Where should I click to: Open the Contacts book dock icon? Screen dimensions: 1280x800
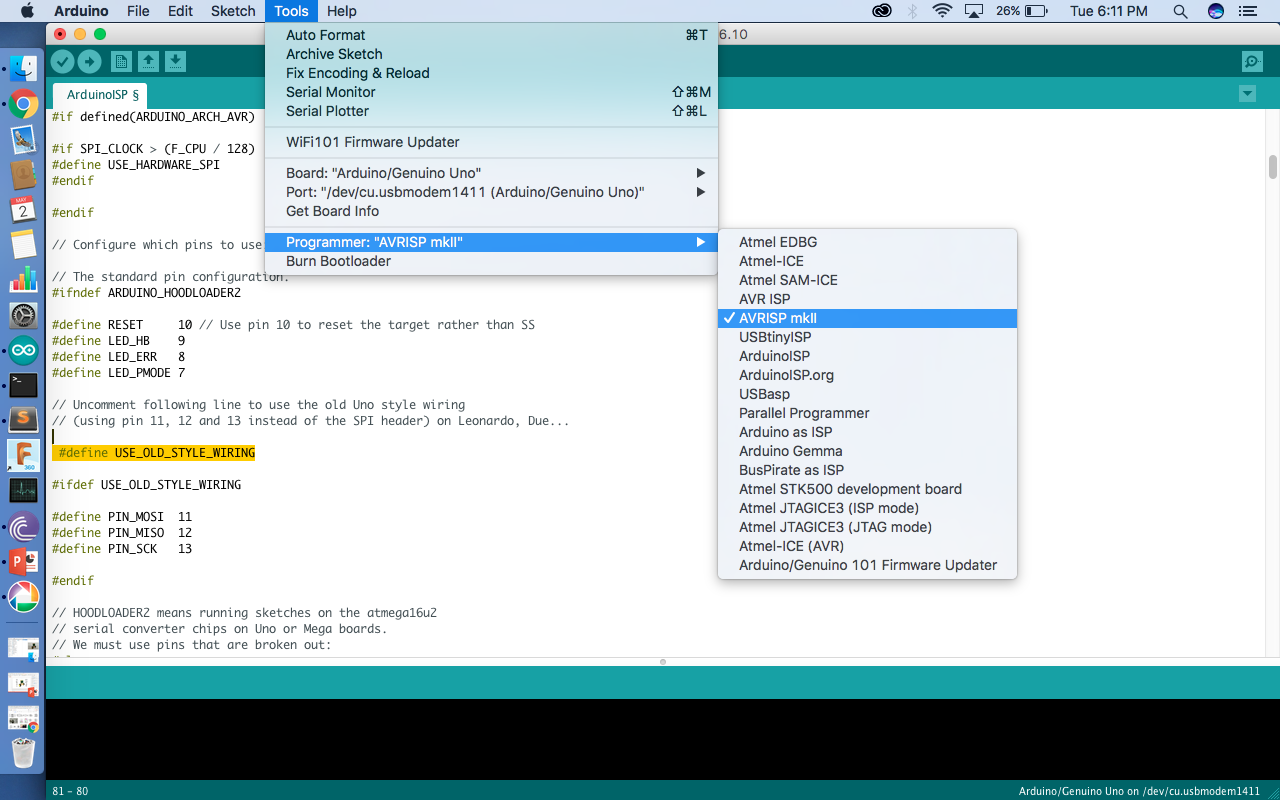[23, 174]
